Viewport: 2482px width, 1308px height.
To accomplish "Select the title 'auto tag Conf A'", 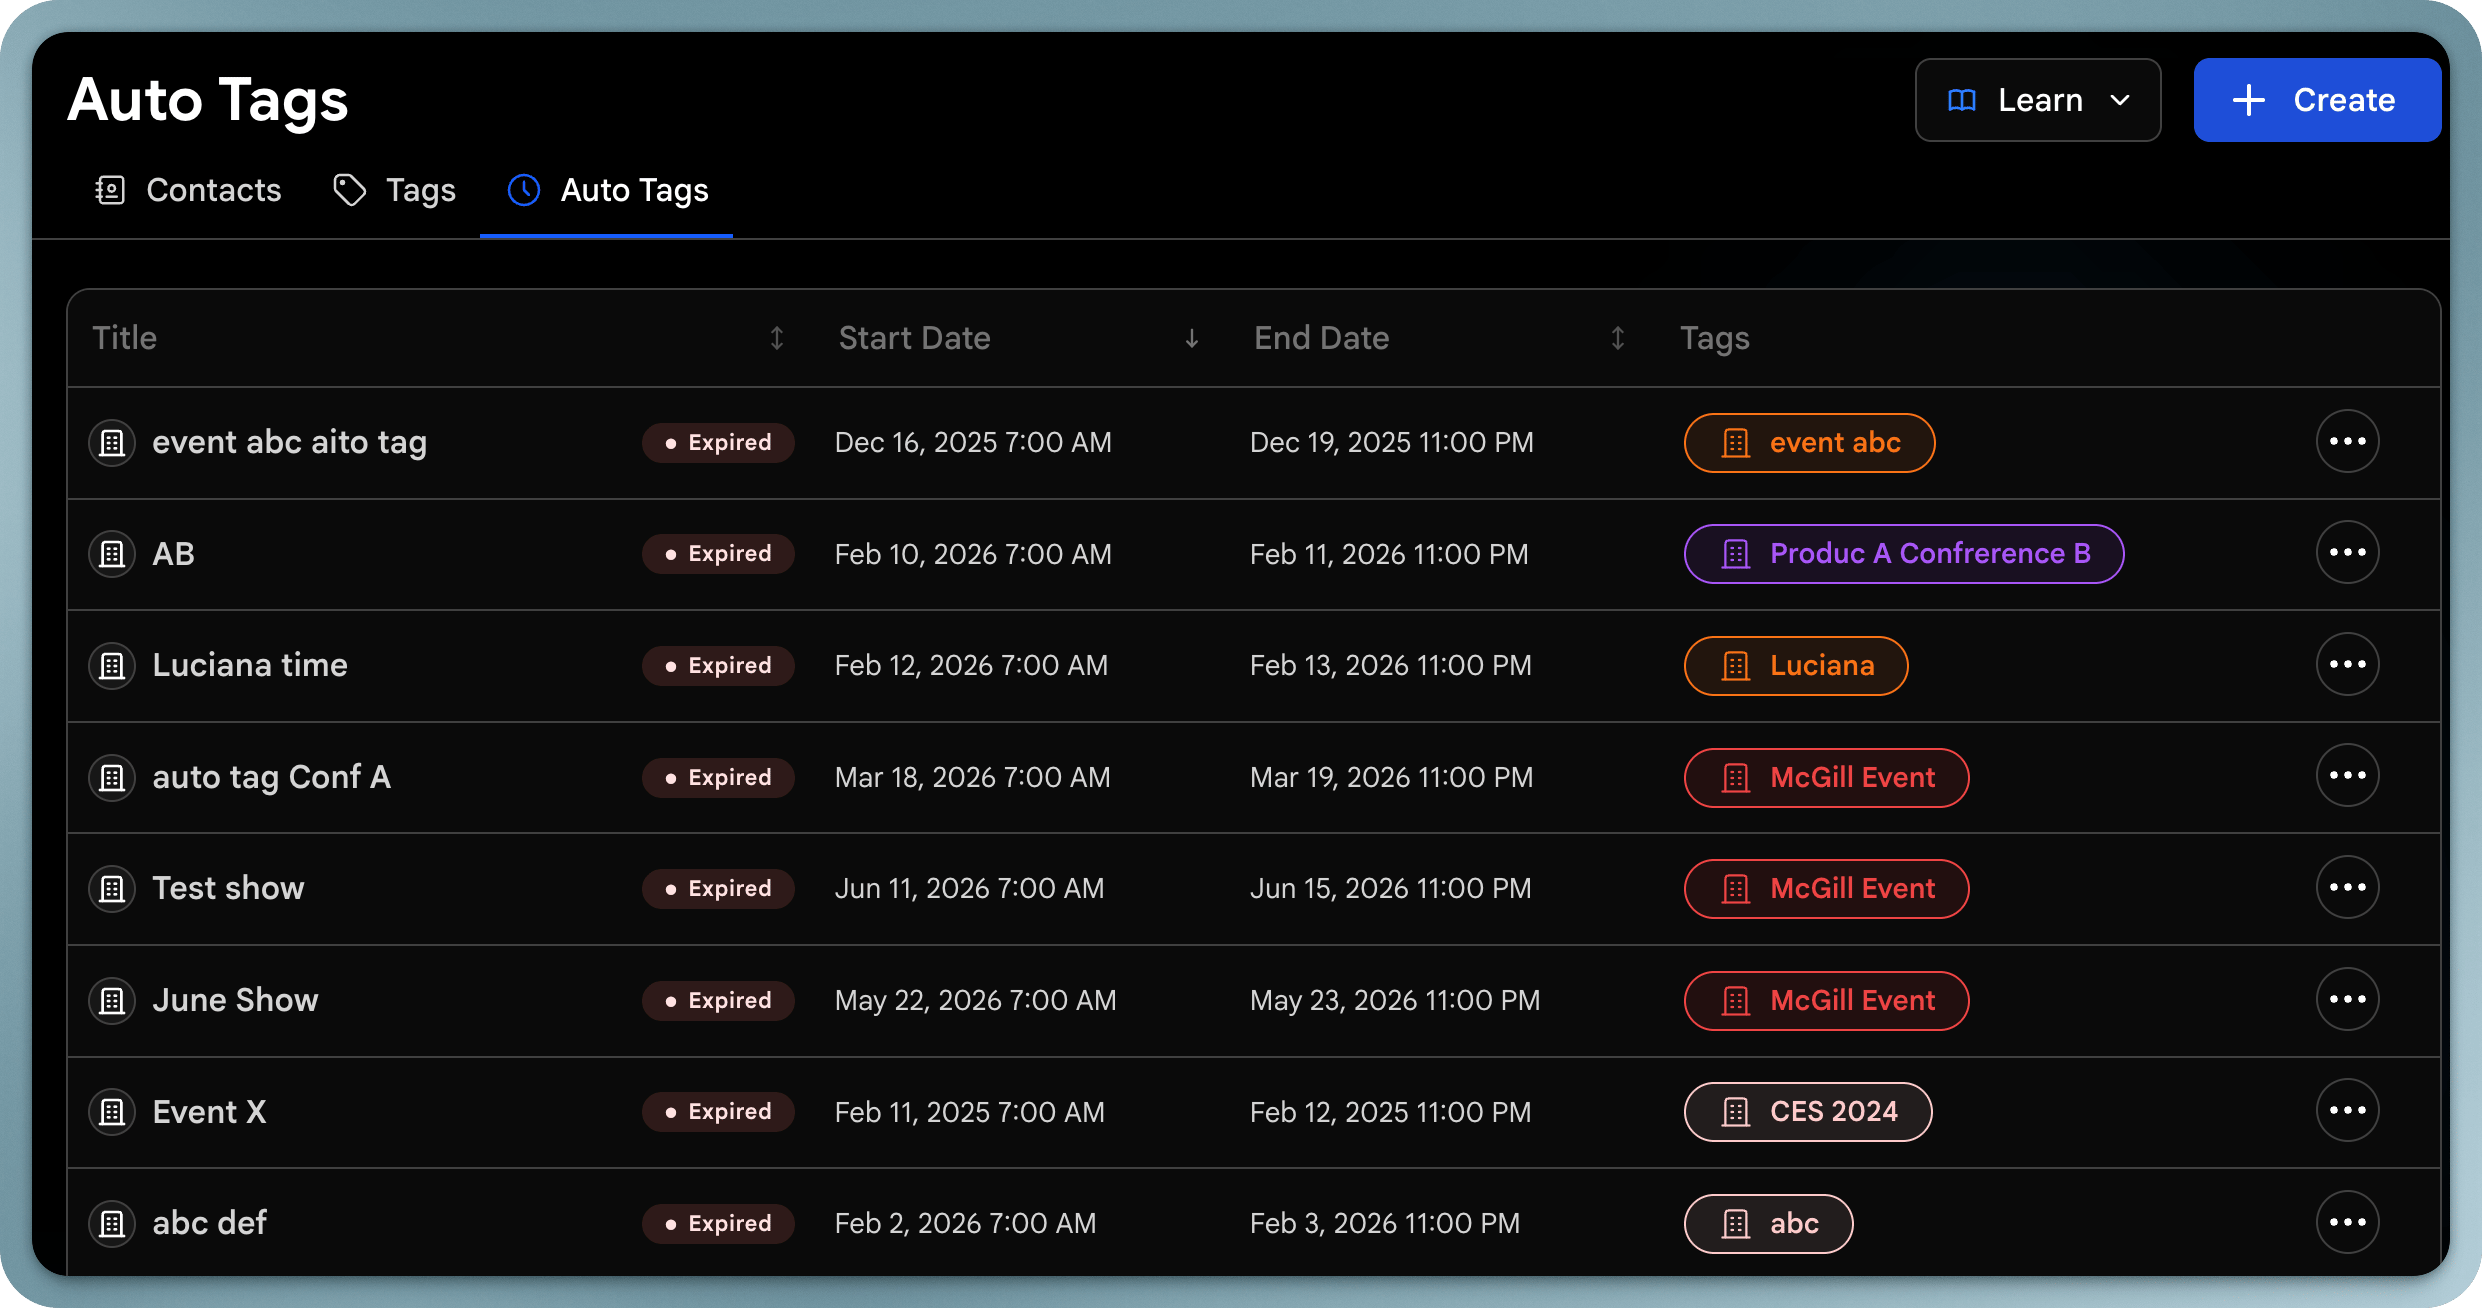I will pos(271,778).
